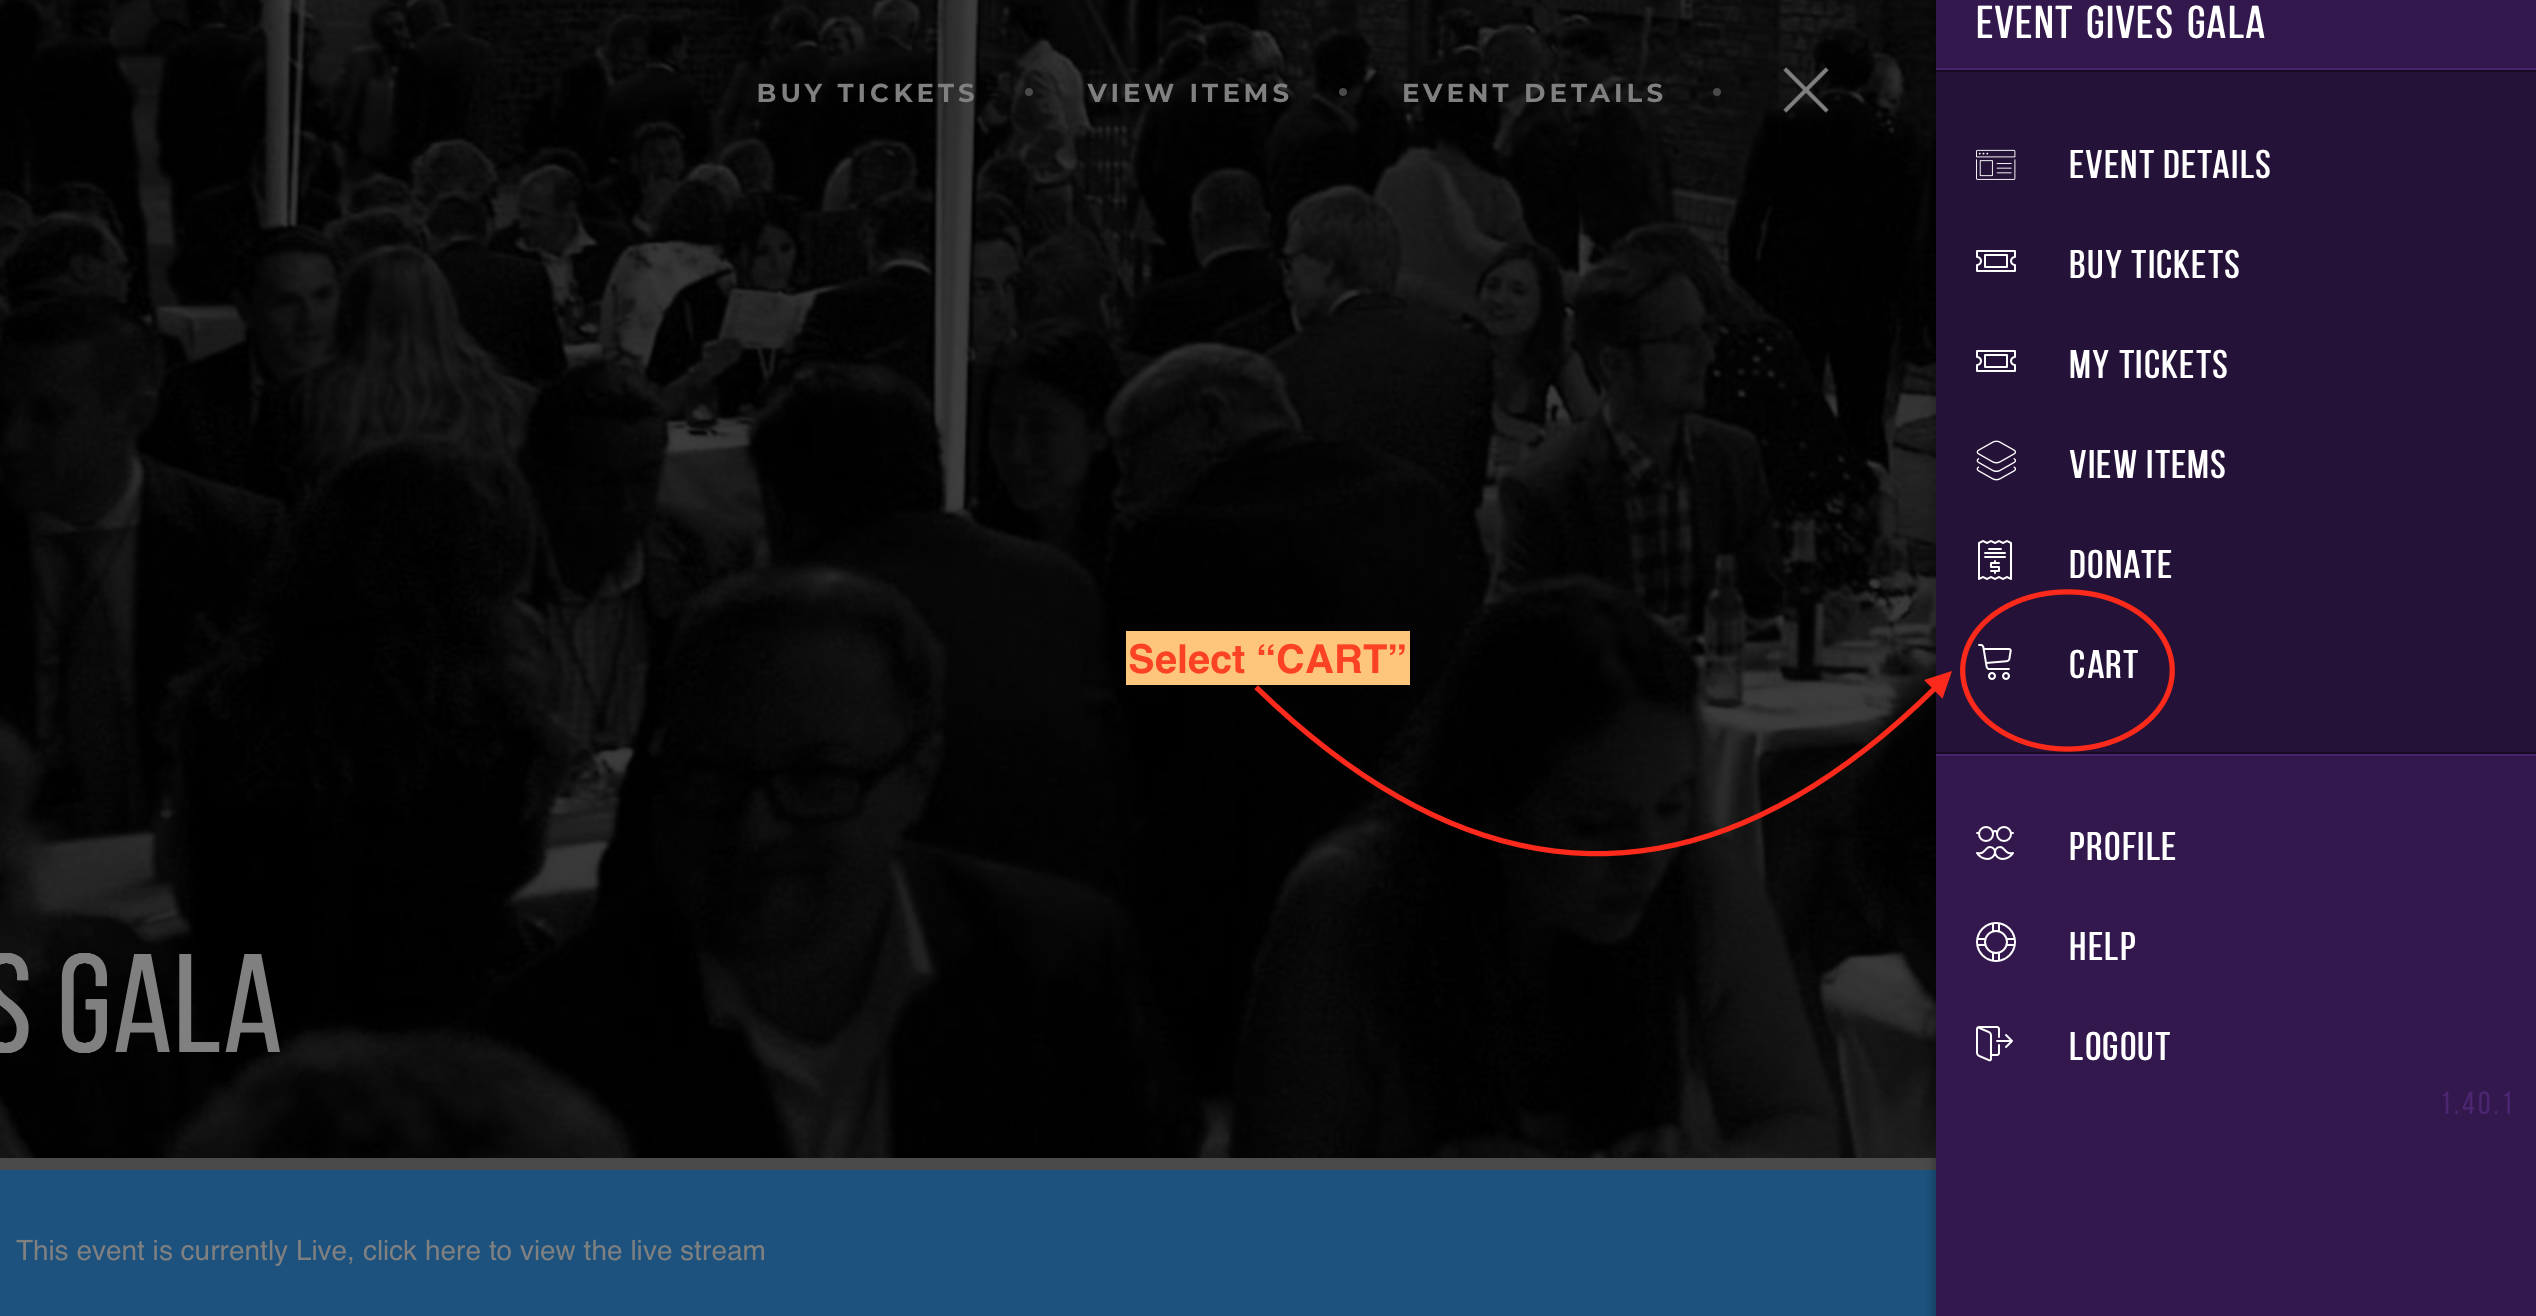The image size is (2536, 1316).
Task: Close the side menu with X
Action: [1806, 91]
